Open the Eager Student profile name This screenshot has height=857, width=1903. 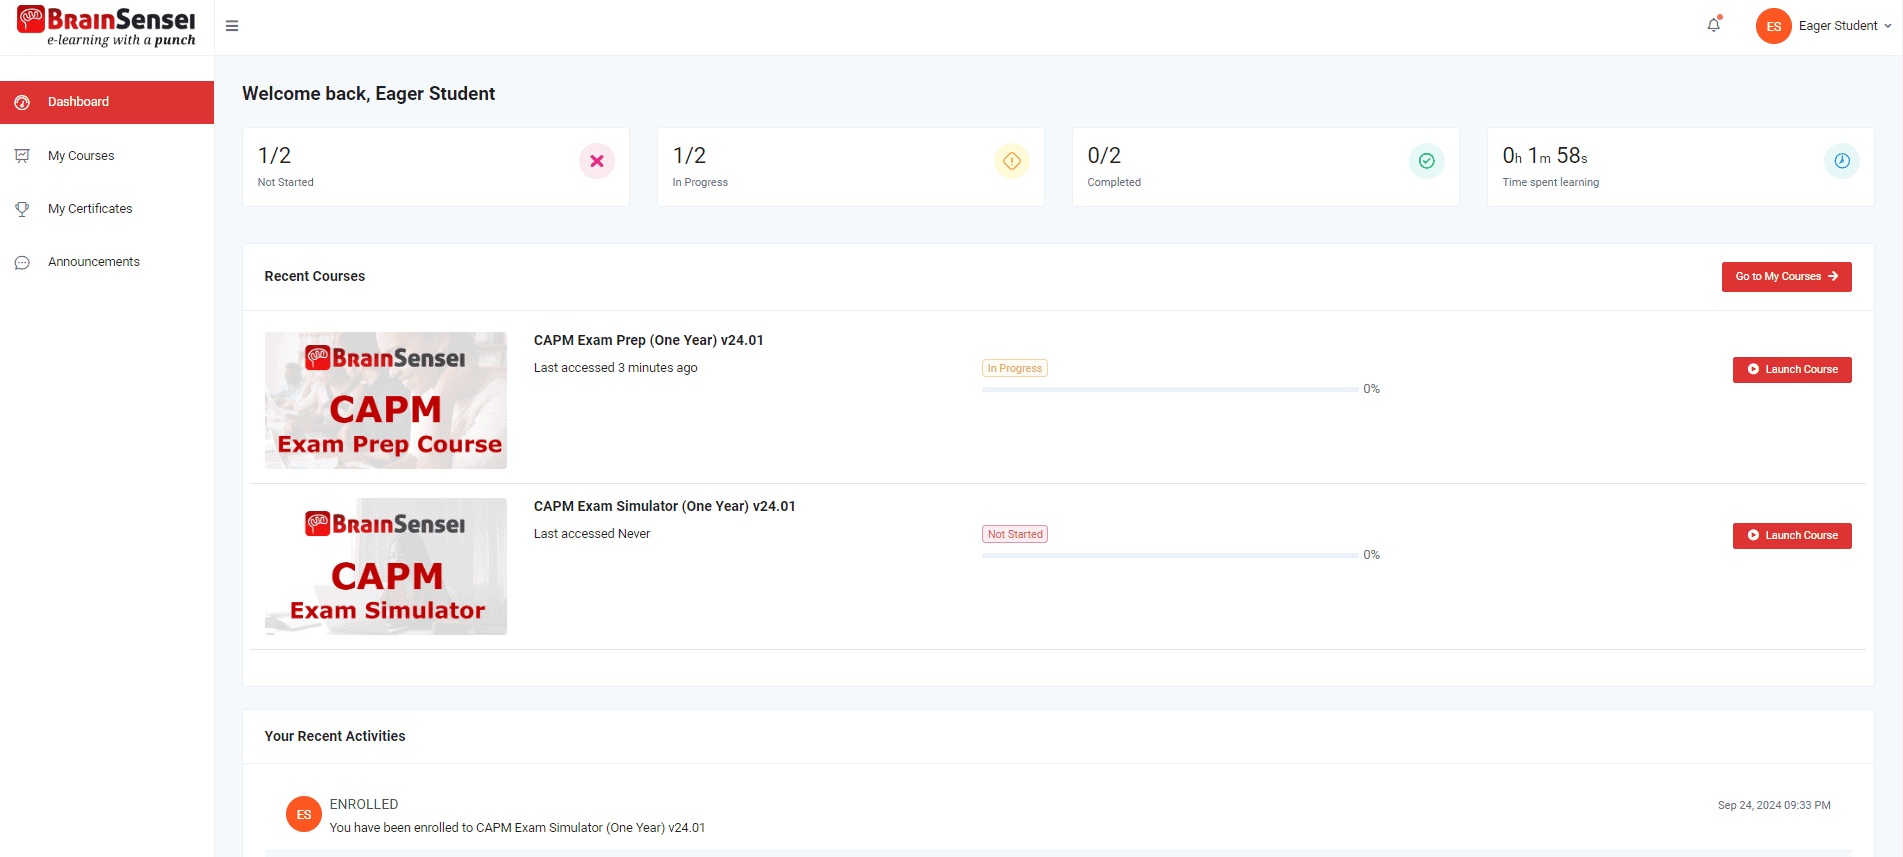pos(1838,26)
